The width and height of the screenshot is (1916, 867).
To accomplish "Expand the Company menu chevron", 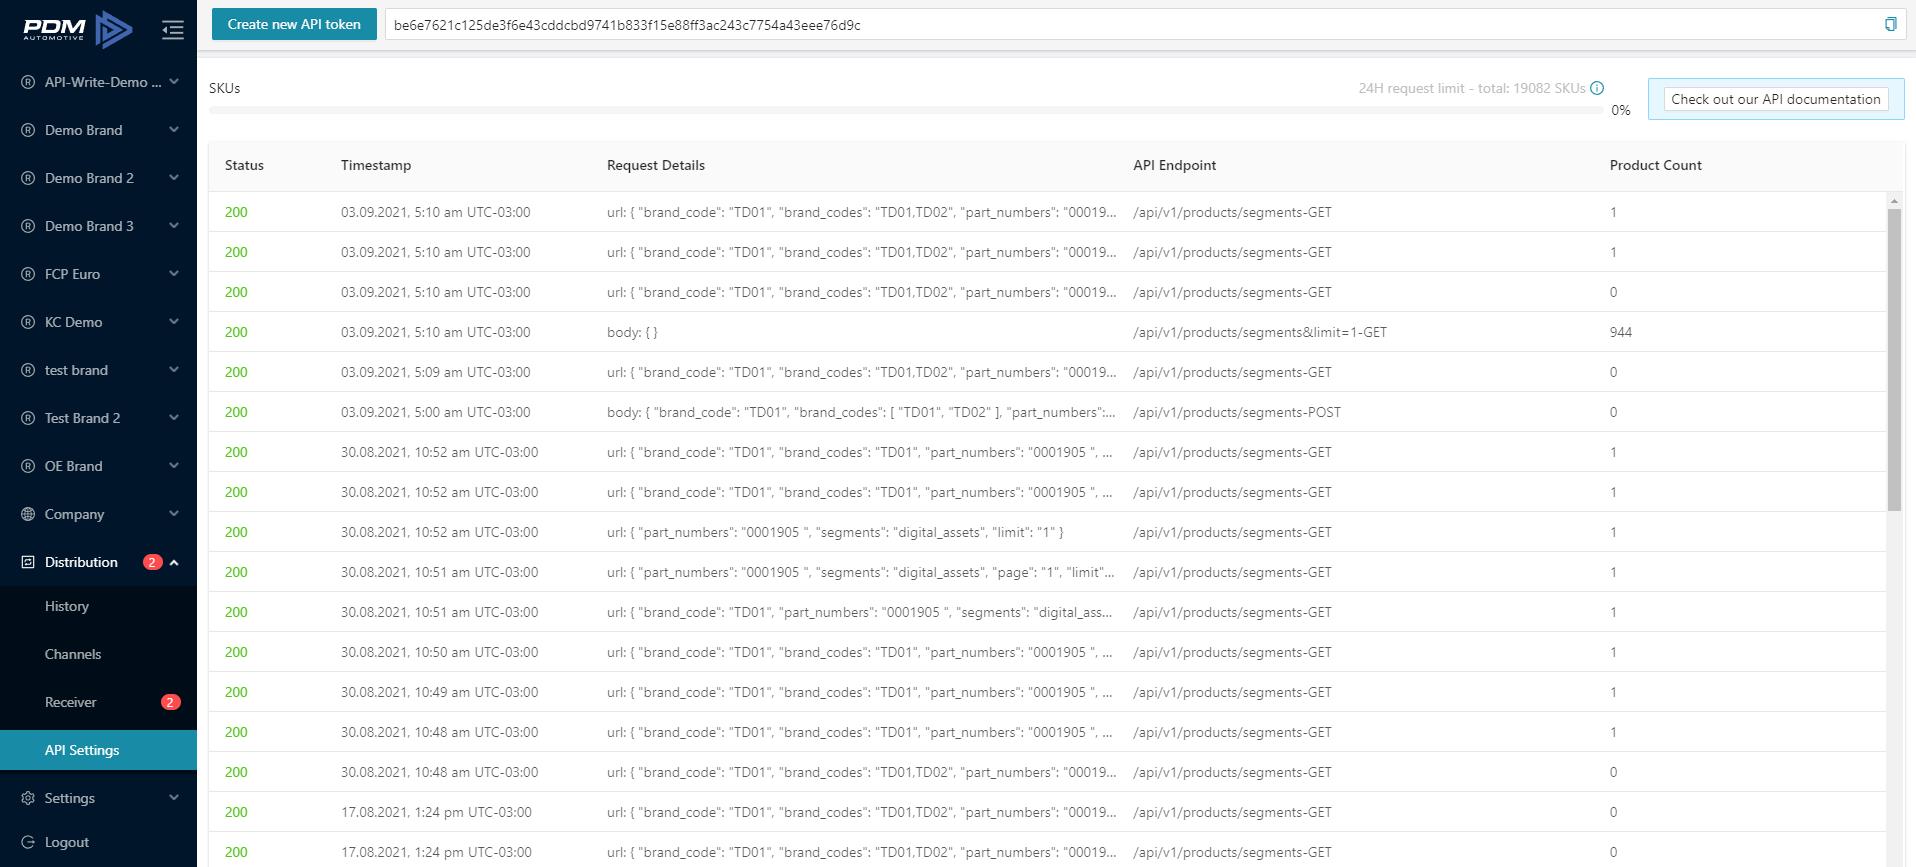I will pos(174,514).
